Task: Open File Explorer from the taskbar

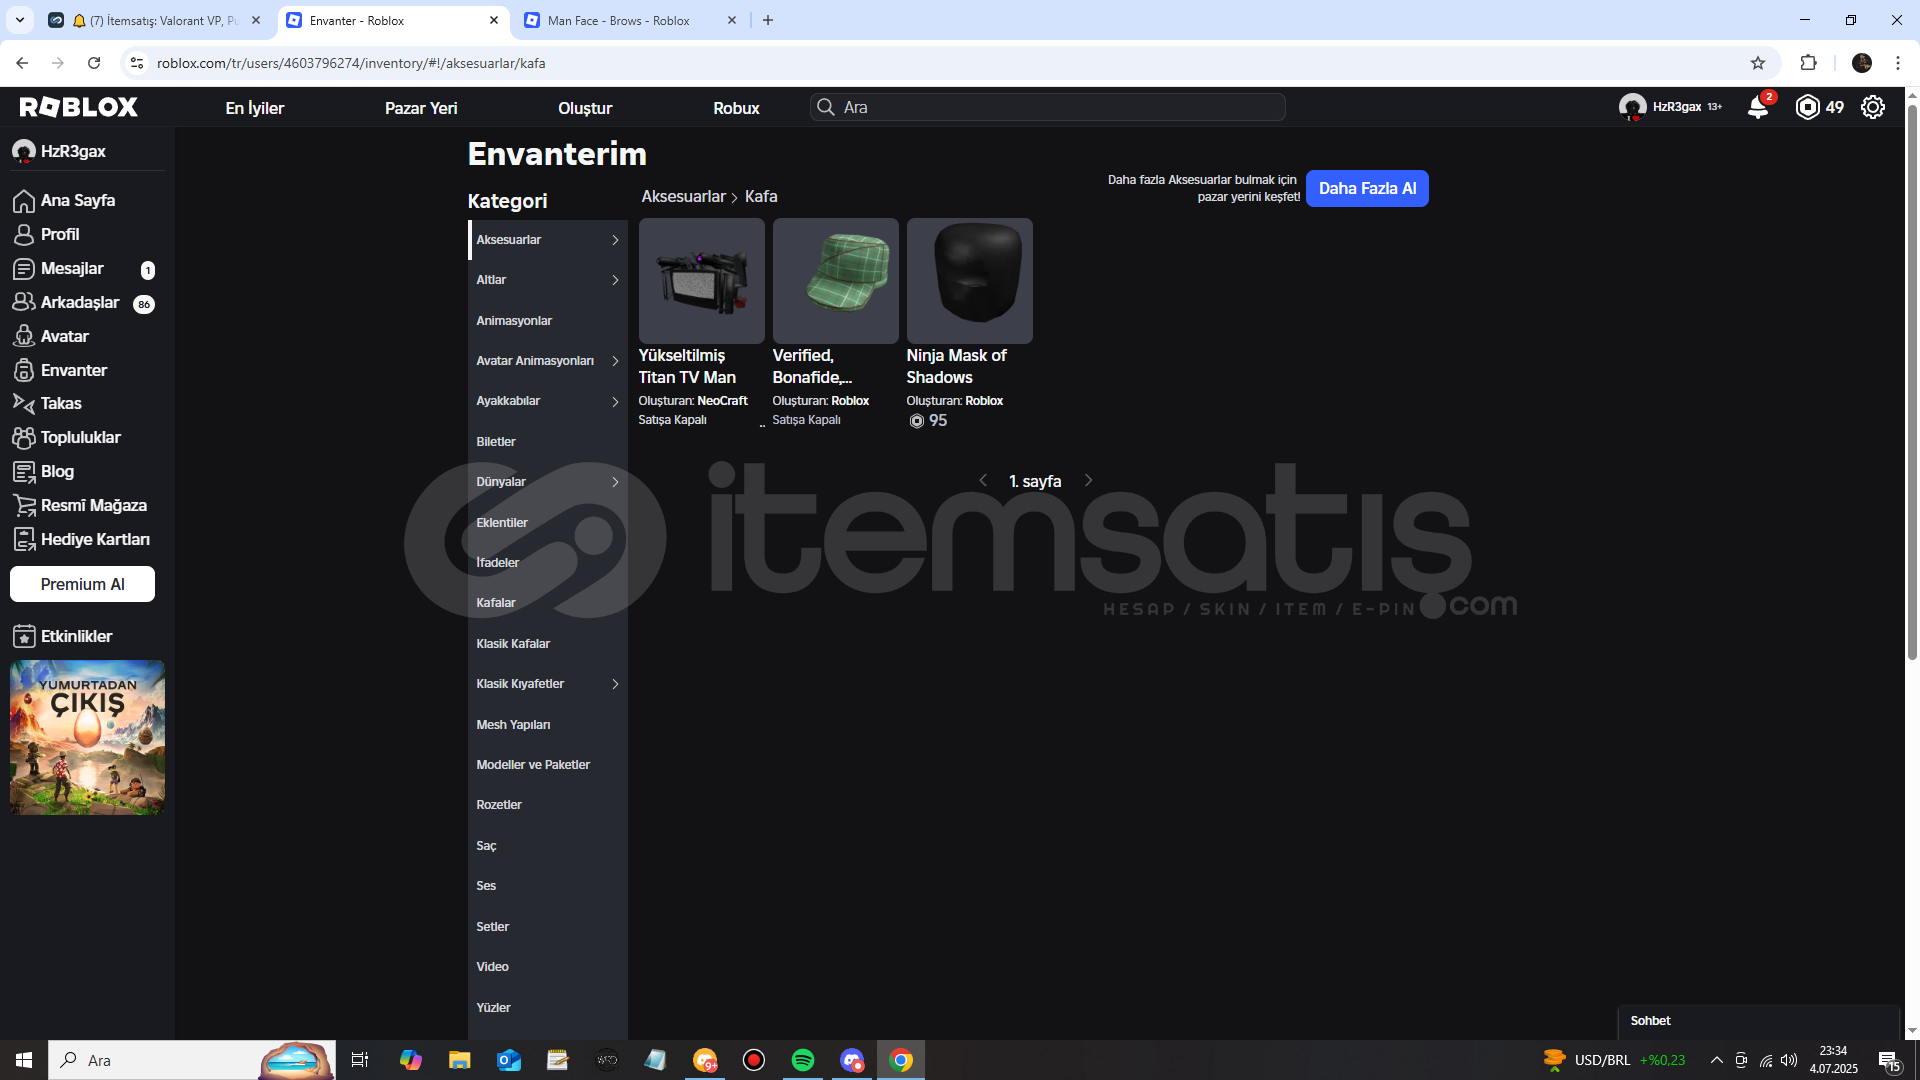Action: point(459,1060)
